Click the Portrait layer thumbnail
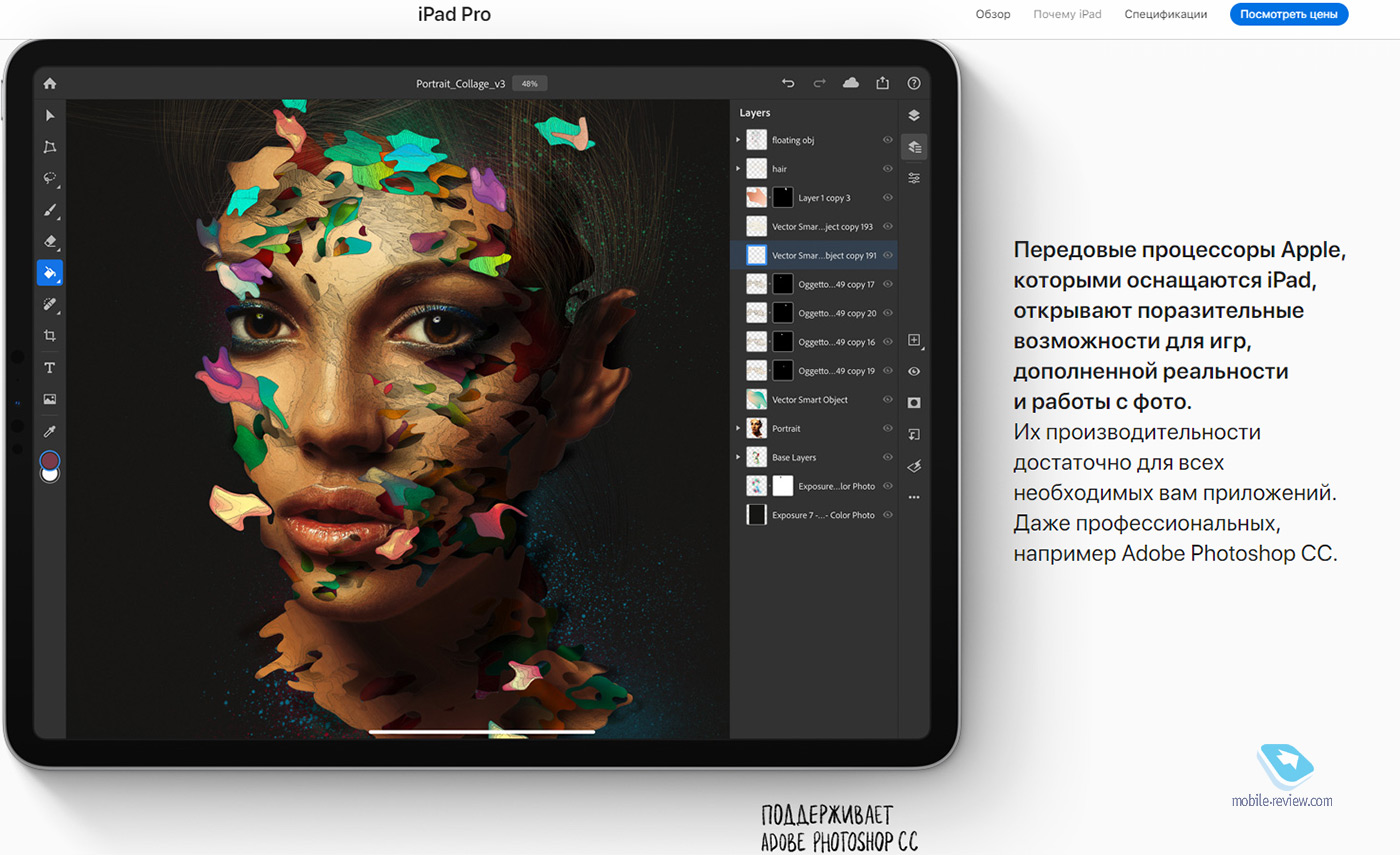Screen dimensions: 1400x855 click(757, 428)
